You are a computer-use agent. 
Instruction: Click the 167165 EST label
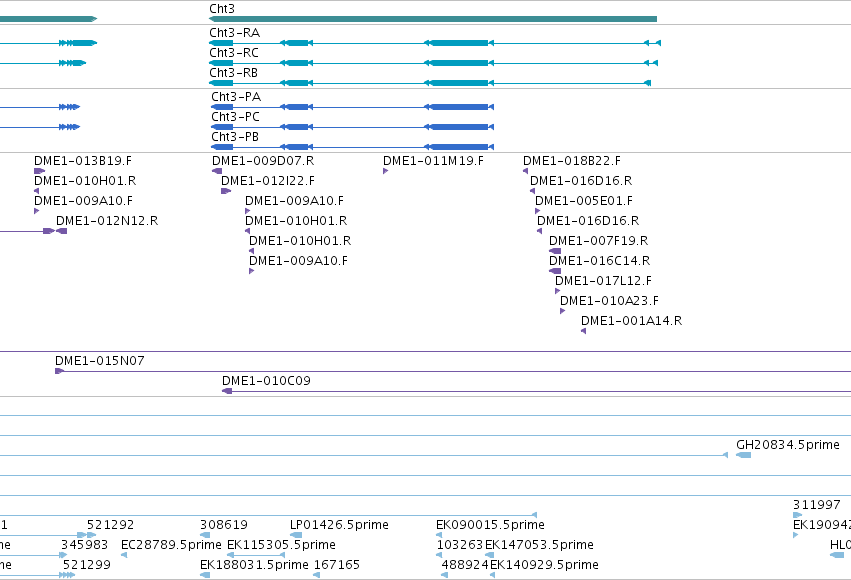(x=337, y=565)
